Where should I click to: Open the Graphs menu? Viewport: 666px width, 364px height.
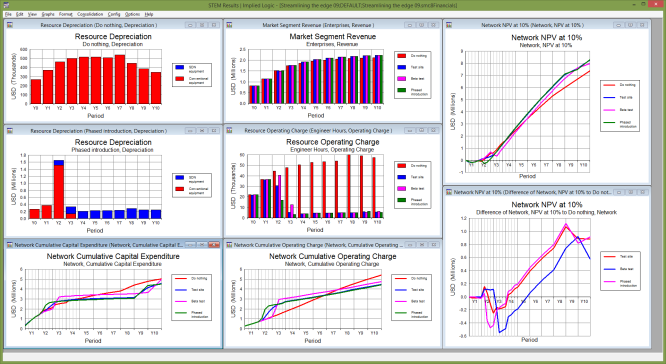click(x=48, y=14)
